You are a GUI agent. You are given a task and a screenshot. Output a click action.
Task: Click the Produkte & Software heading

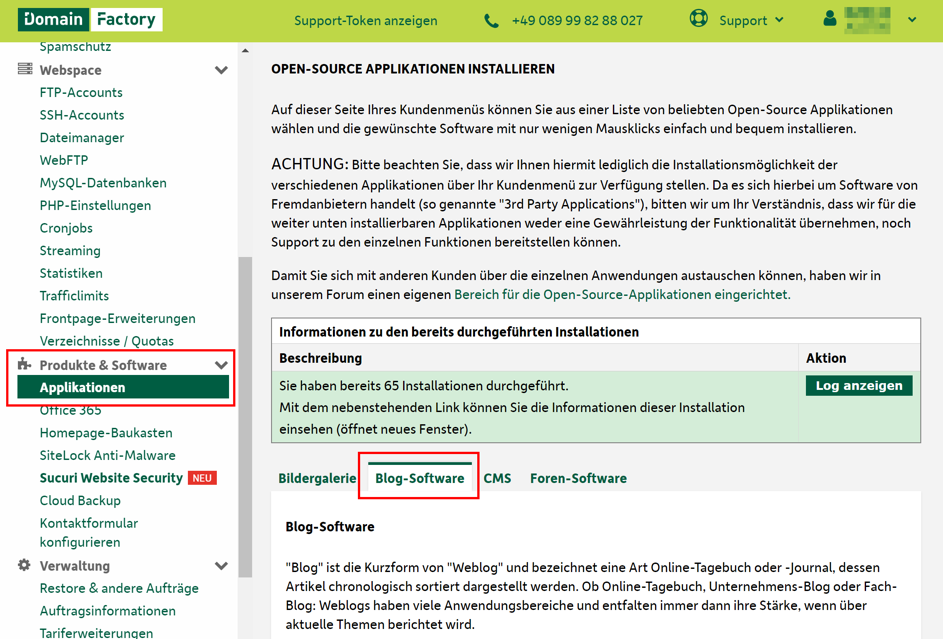103,365
